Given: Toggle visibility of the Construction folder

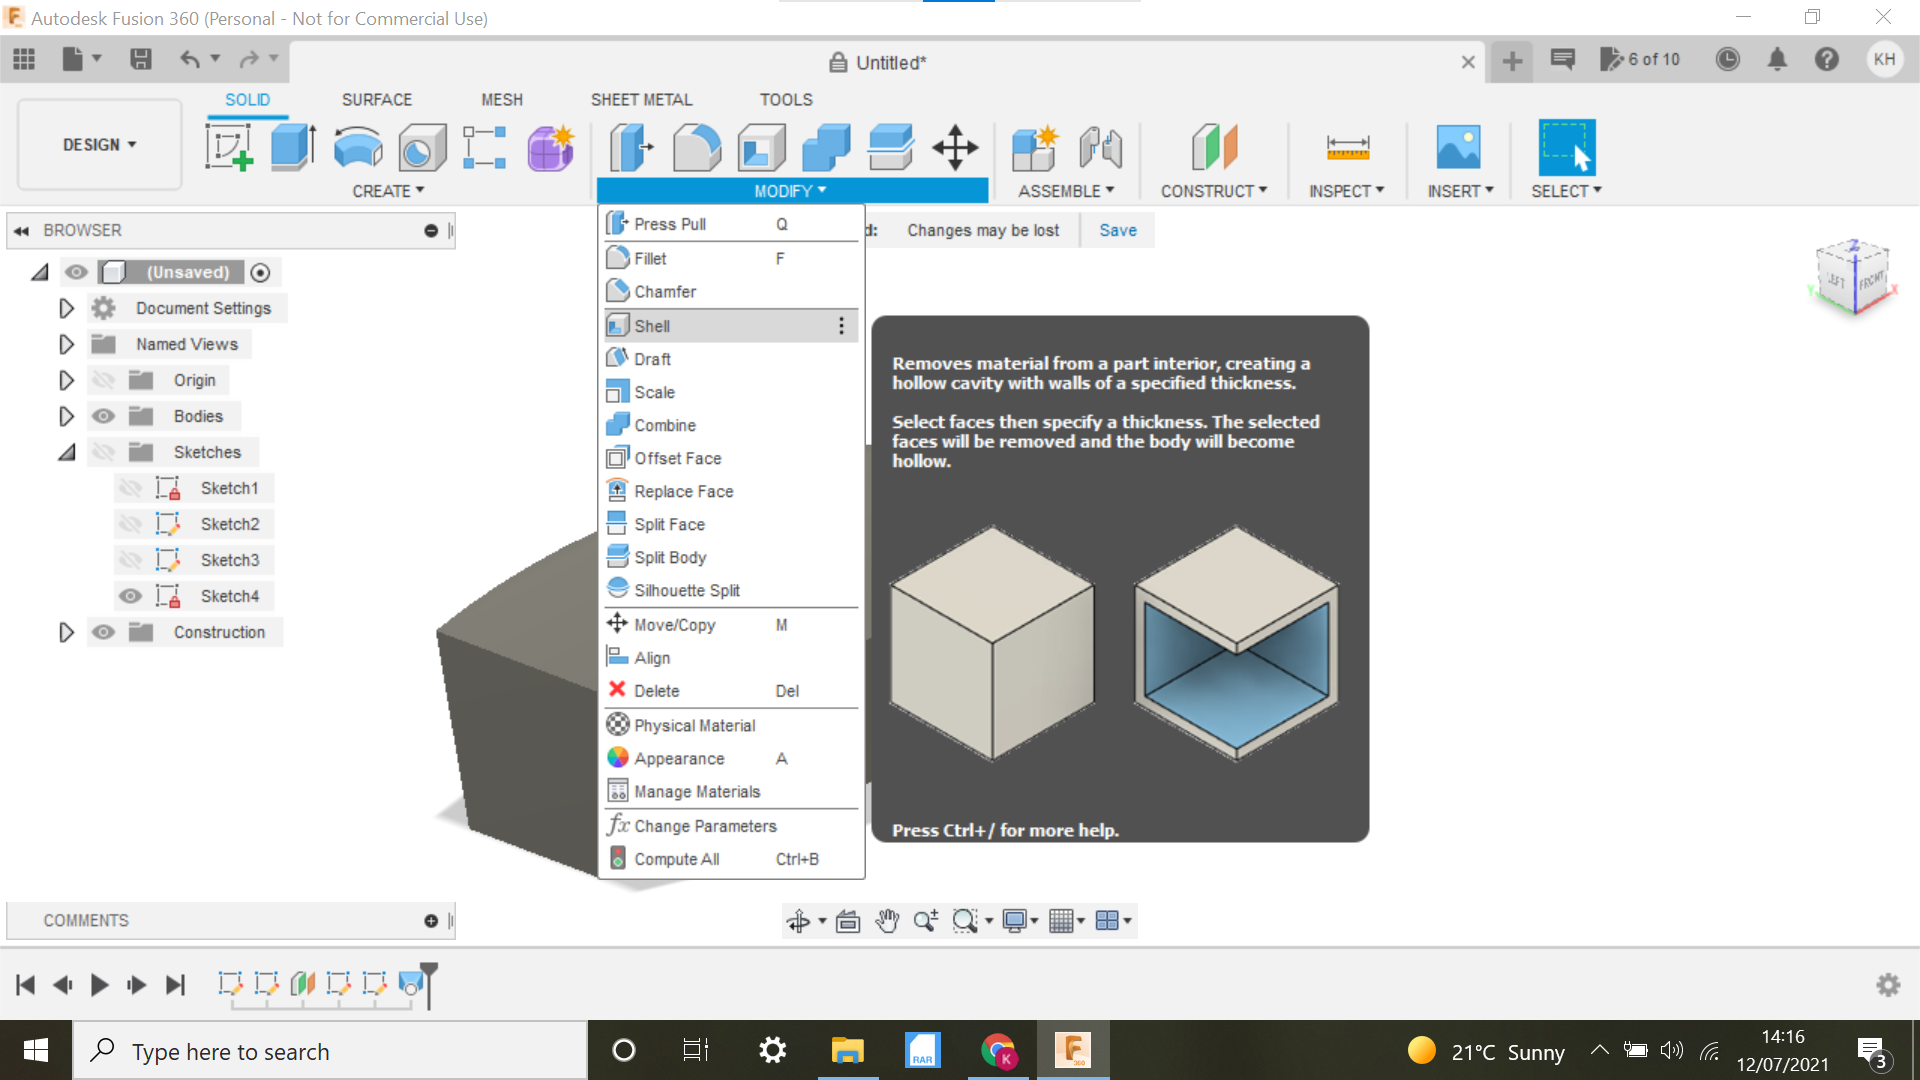Looking at the screenshot, I should coord(104,631).
